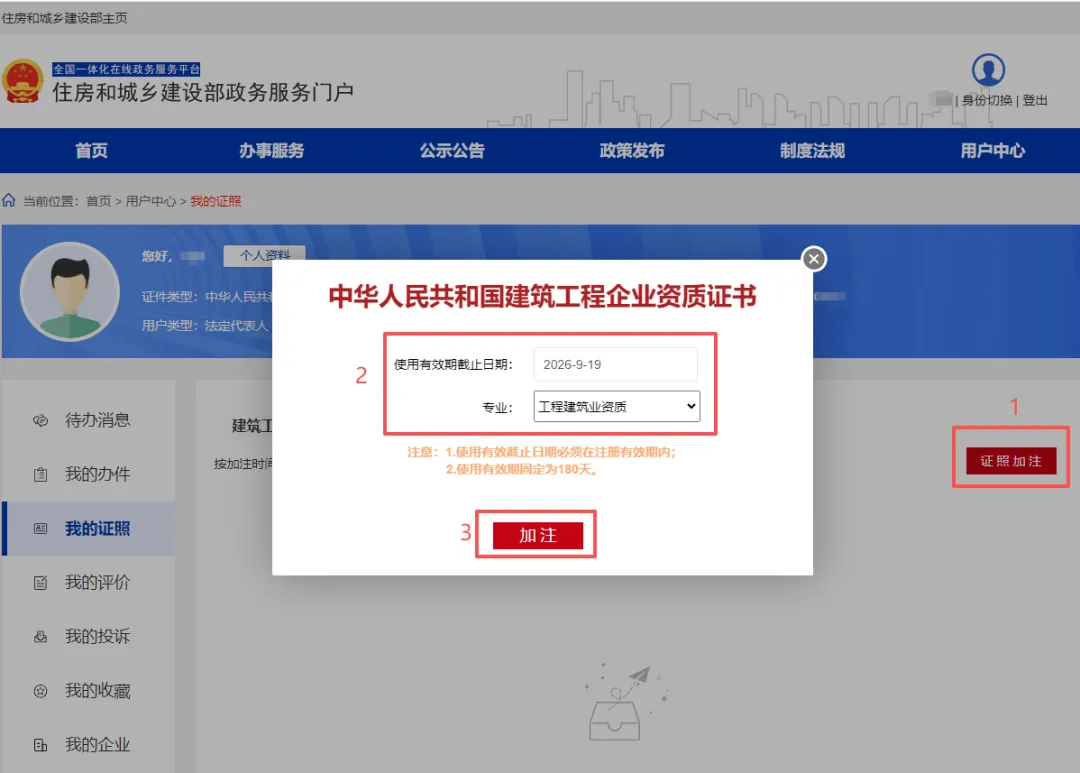The height and width of the screenshot is (773, 1080).
Task: Click the national emblem logo
Action: tap(23, 81)
